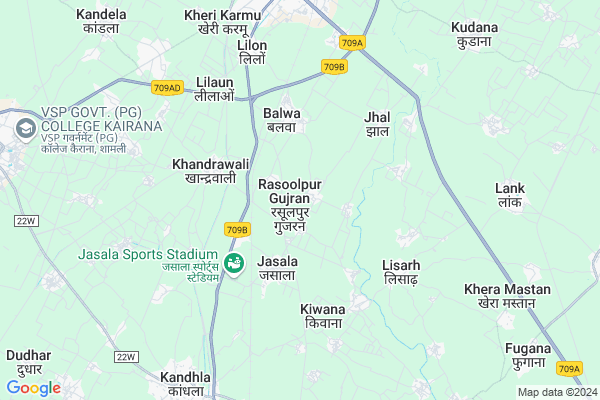Image resolution: width=600 pixels, height=400 pixels.
Task: Click the 22W road marker near Kandhla
Action: [126, 357]
